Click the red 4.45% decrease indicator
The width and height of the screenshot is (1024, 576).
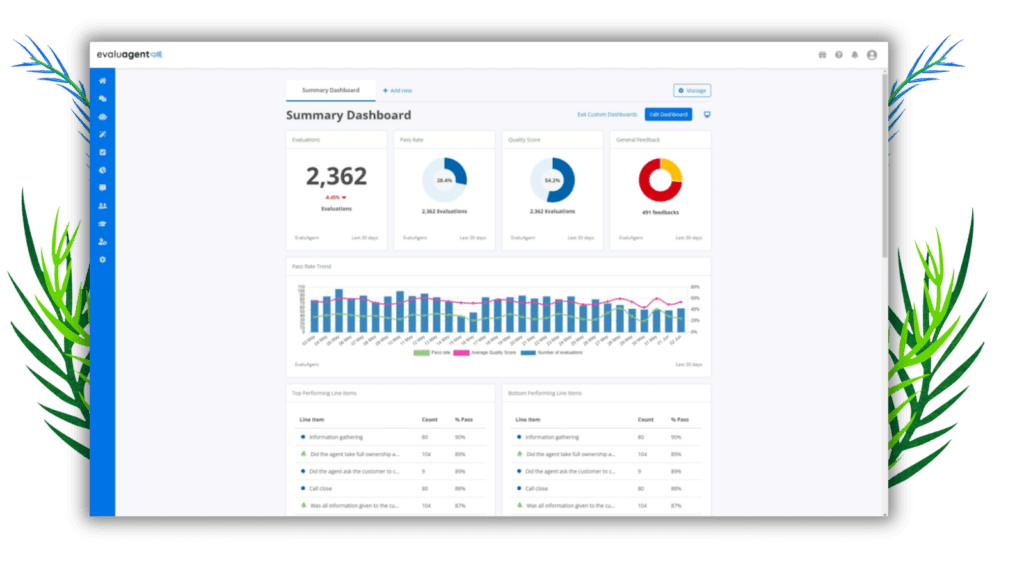[336, 197]
